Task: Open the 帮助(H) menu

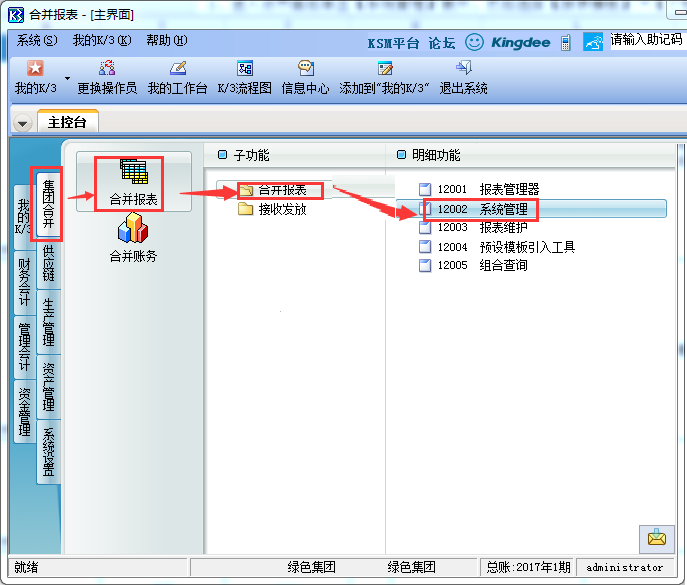Action: [167, 40]
